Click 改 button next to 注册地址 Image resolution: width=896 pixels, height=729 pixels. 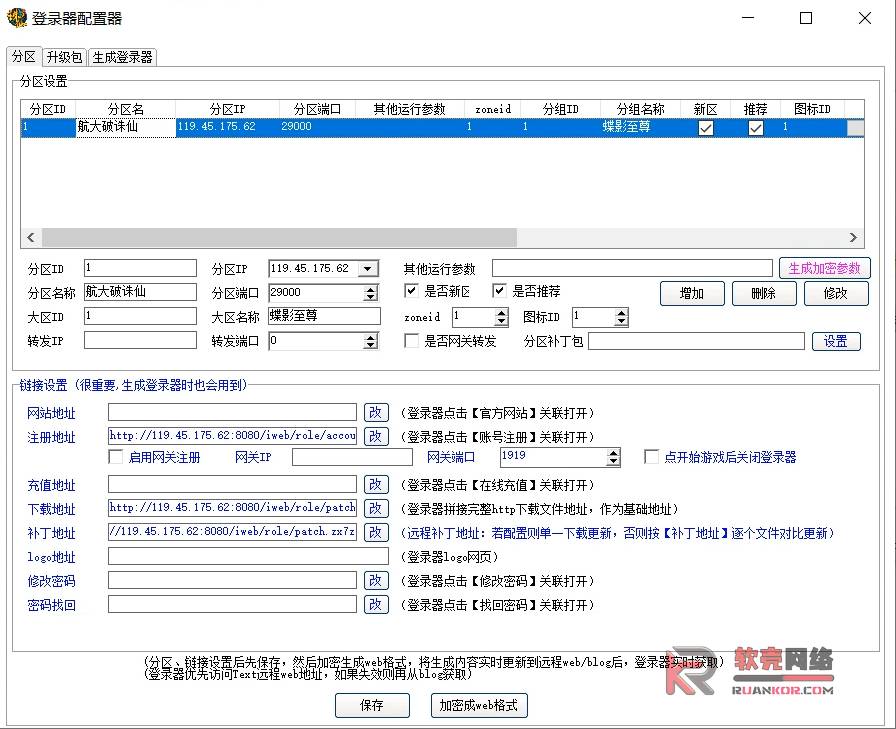pos(376,436)
